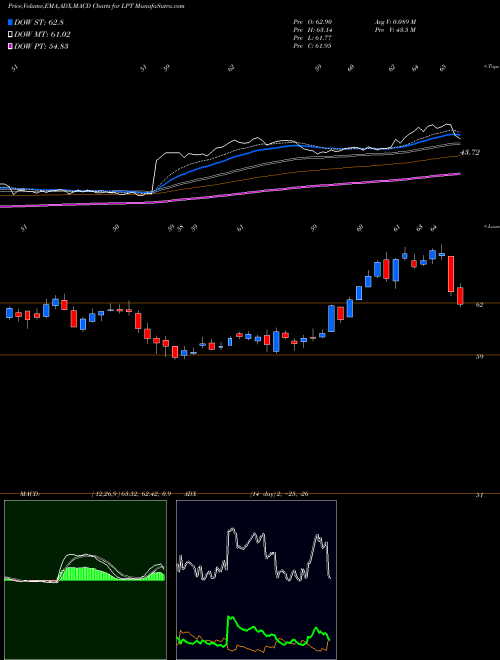Open the MACD histogram panel
The height and width of the screenshot is (660, 500).
[x=85, y=580]
